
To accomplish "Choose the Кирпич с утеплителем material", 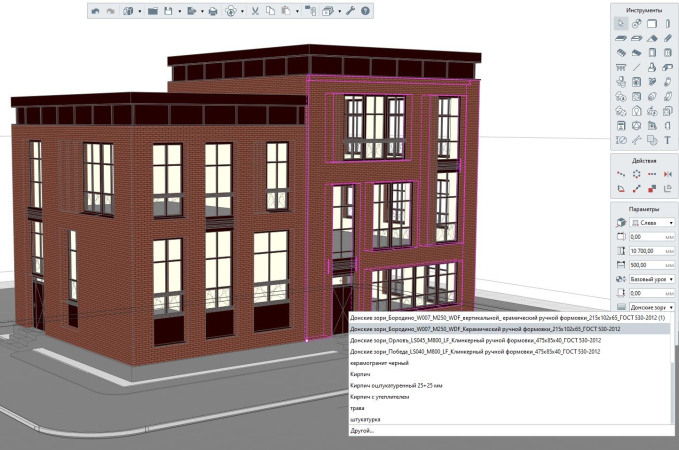I will tap(381, 397).
